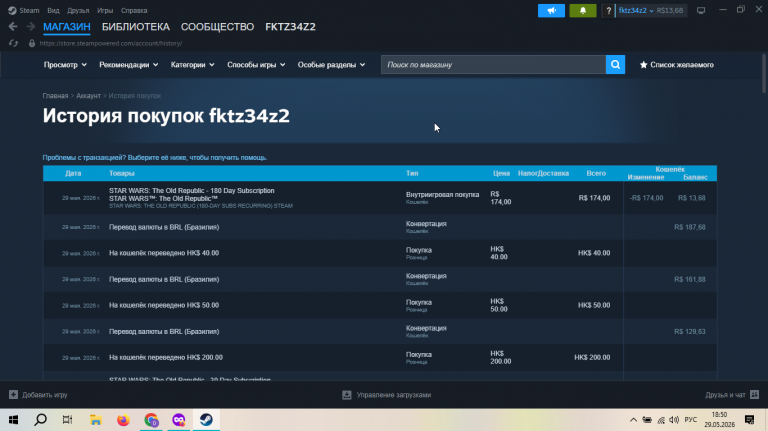768x431 pixels.
Task: Click the plus icon for Добавить игру
Action: 13,395
